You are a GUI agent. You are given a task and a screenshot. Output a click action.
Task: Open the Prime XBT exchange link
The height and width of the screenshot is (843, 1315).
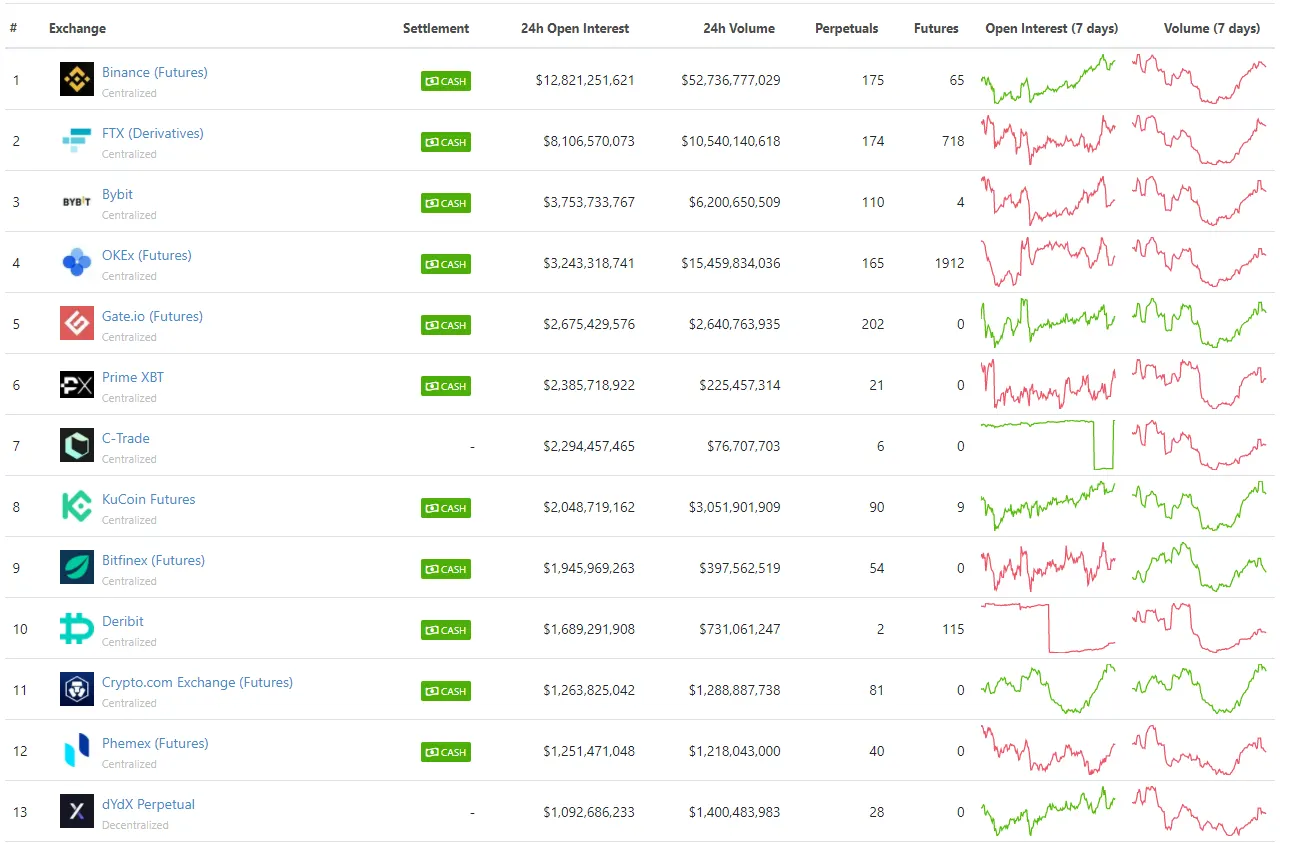[133, 377]
